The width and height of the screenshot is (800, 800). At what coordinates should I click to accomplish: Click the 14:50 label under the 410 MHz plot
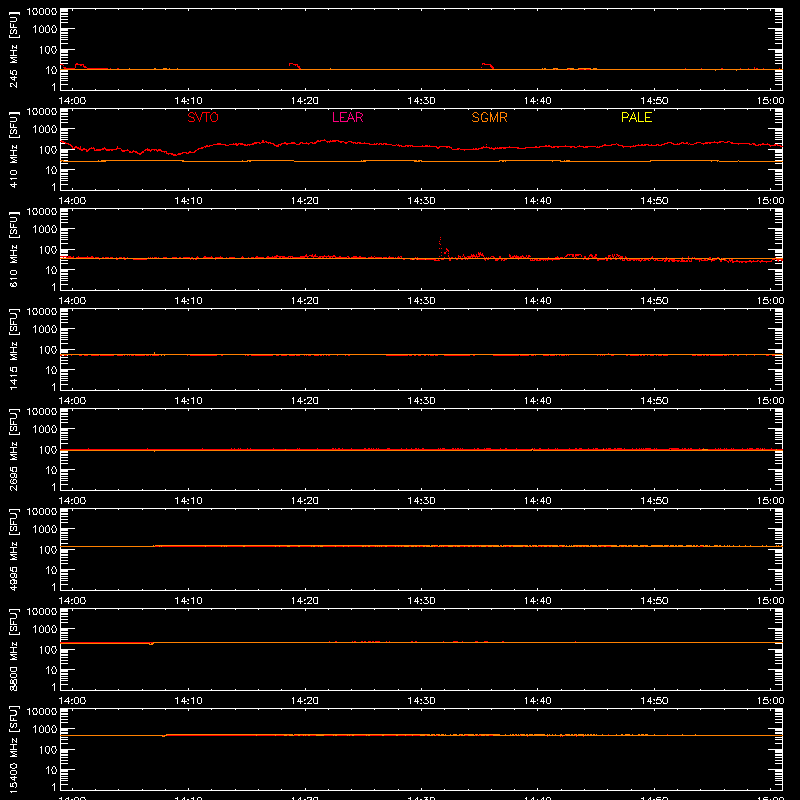654,201
